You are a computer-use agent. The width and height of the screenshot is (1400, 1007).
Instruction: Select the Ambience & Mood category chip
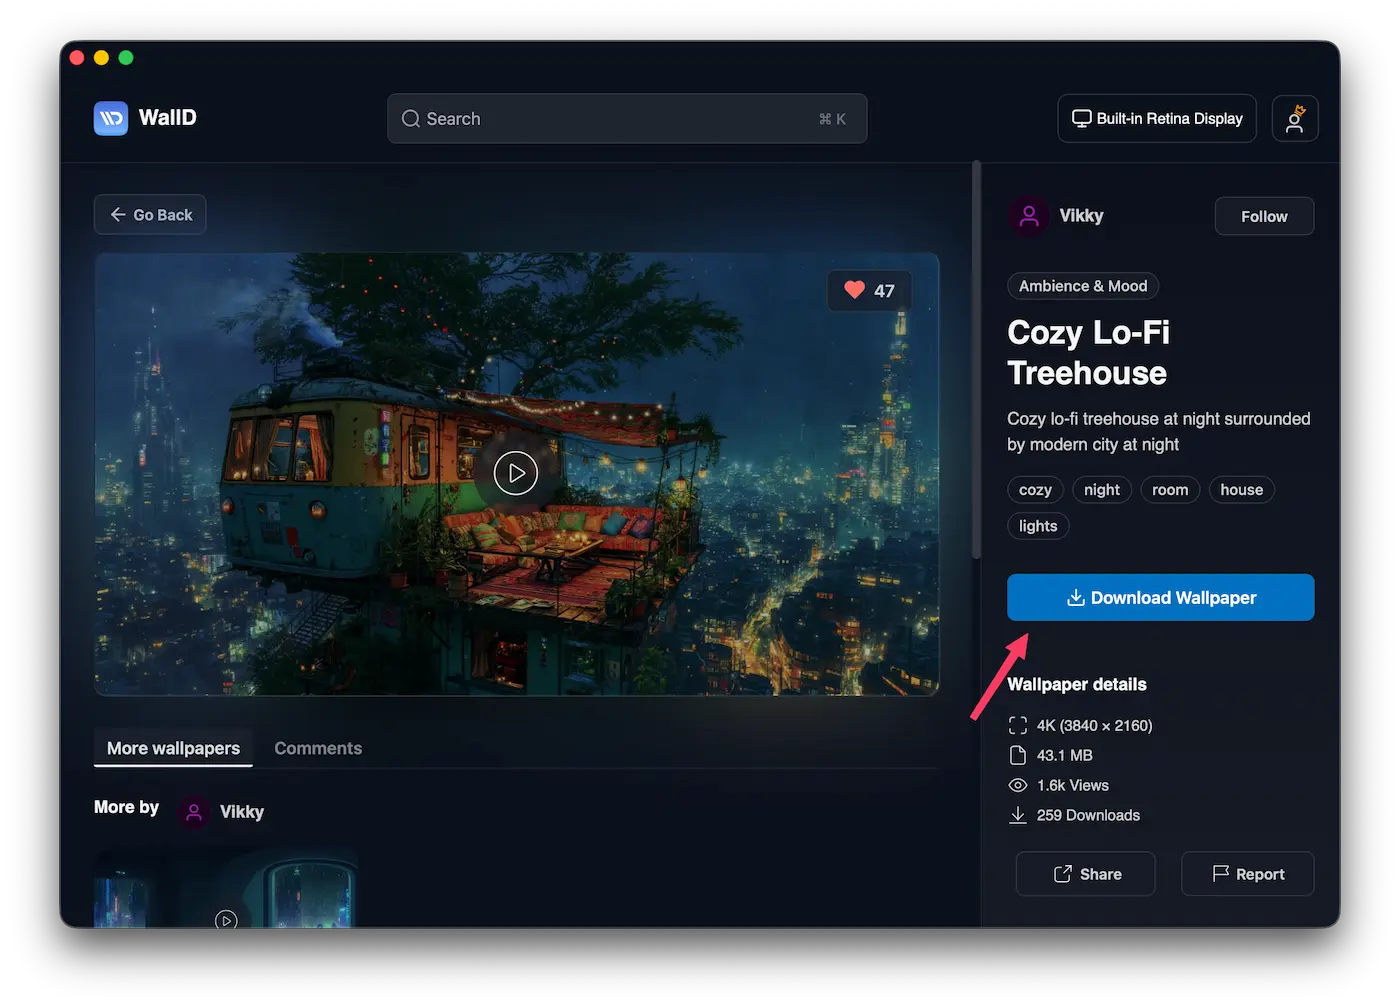[1082, 286]
